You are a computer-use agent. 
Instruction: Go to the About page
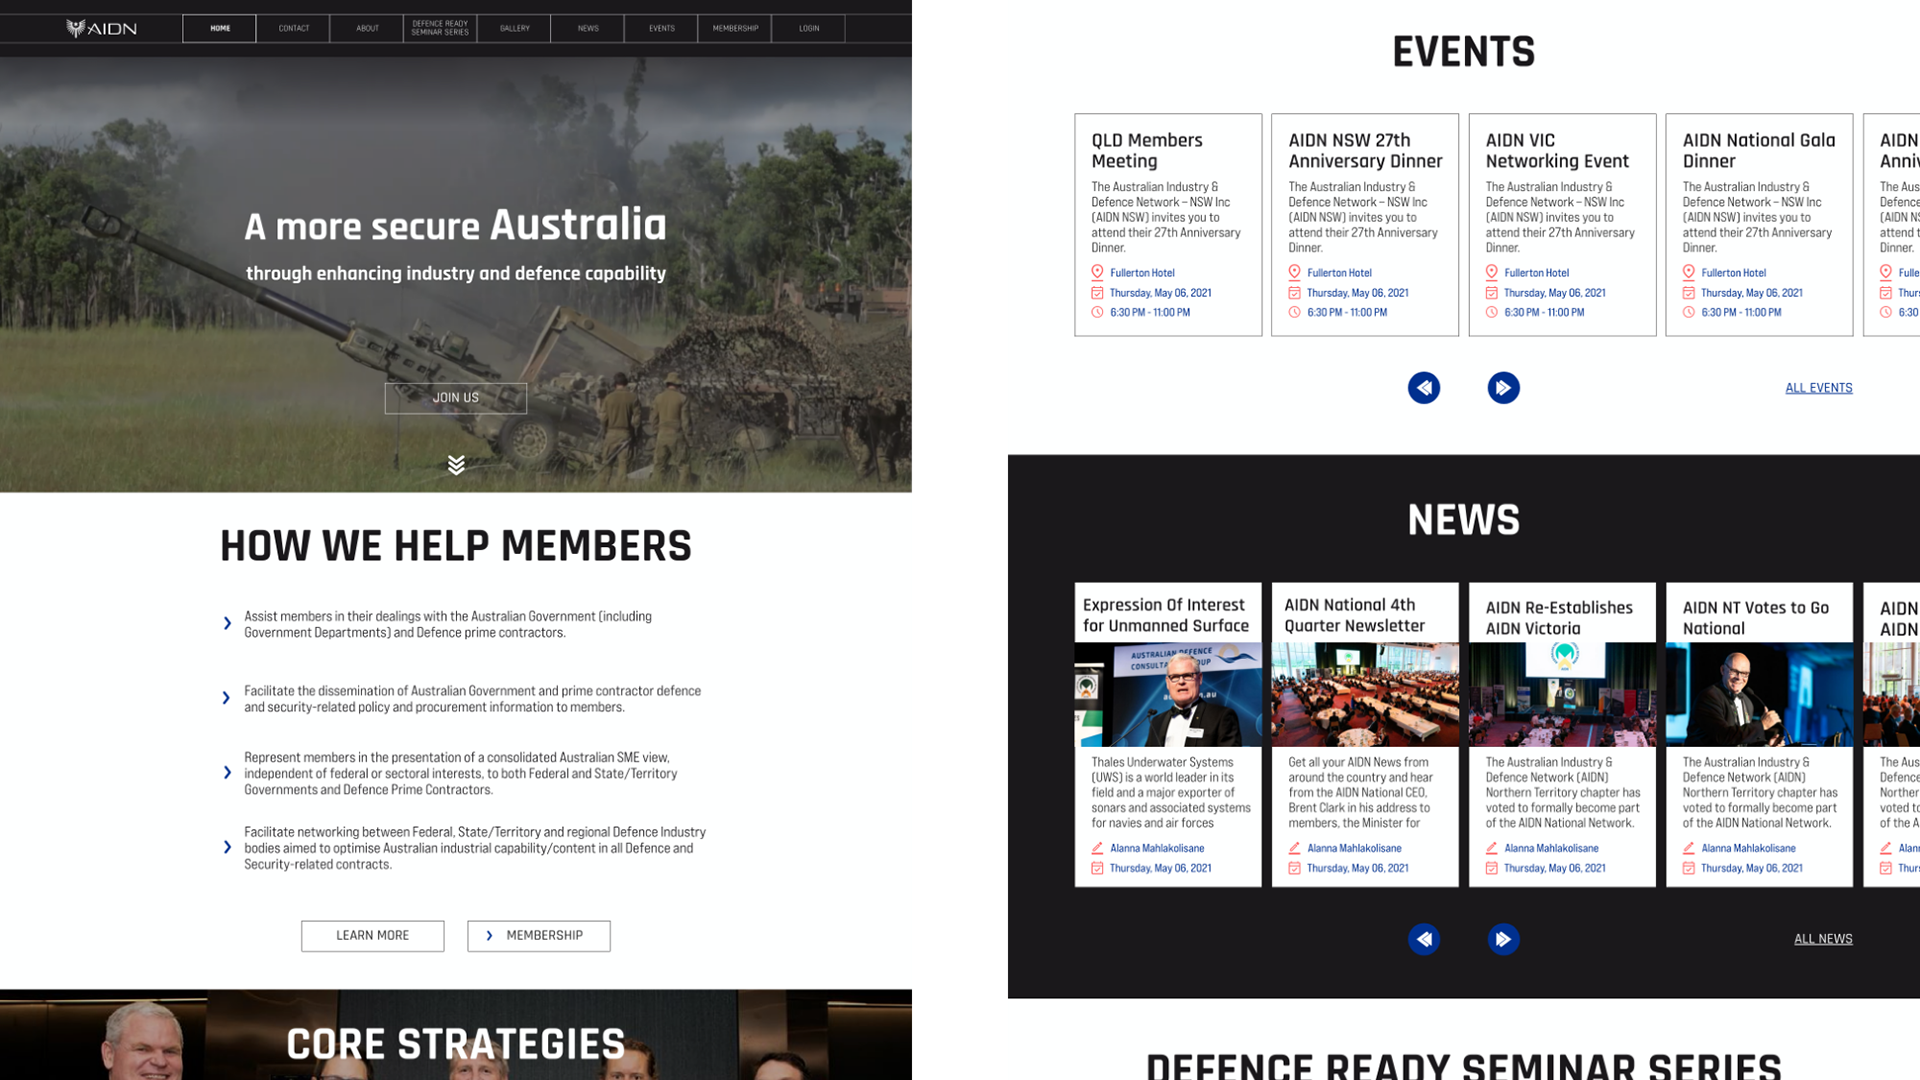[x=367, y=28]
